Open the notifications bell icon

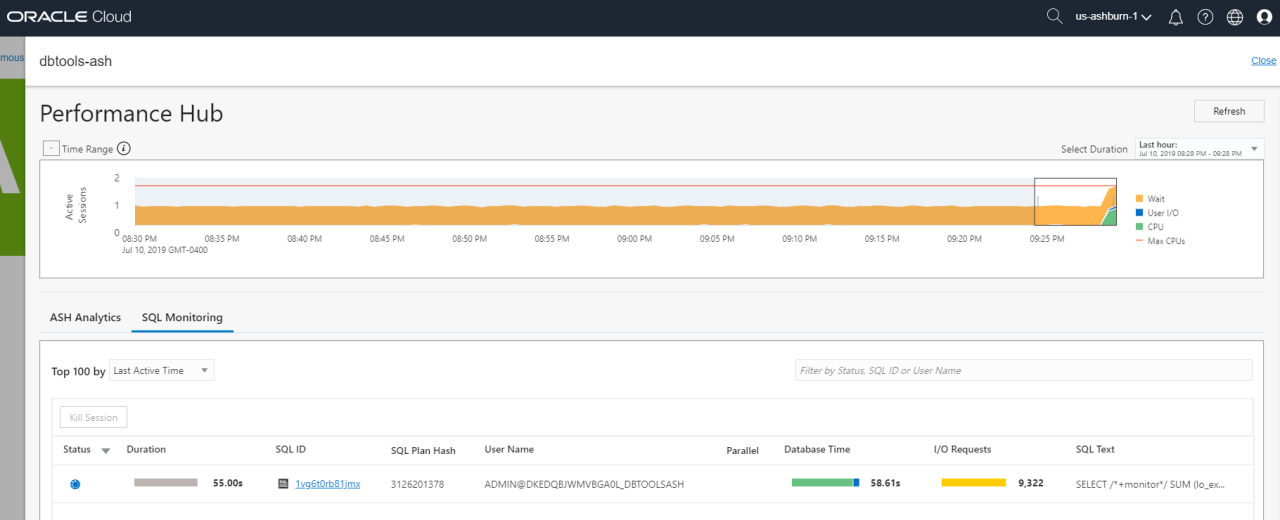[1176, 17]
